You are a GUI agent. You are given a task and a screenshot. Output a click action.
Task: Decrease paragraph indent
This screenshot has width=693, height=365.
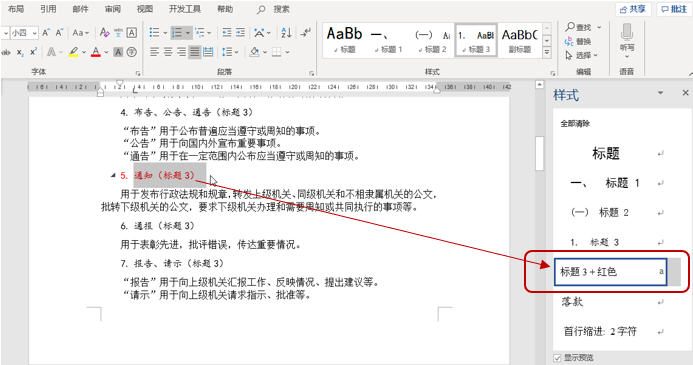(x=227, y=32)
